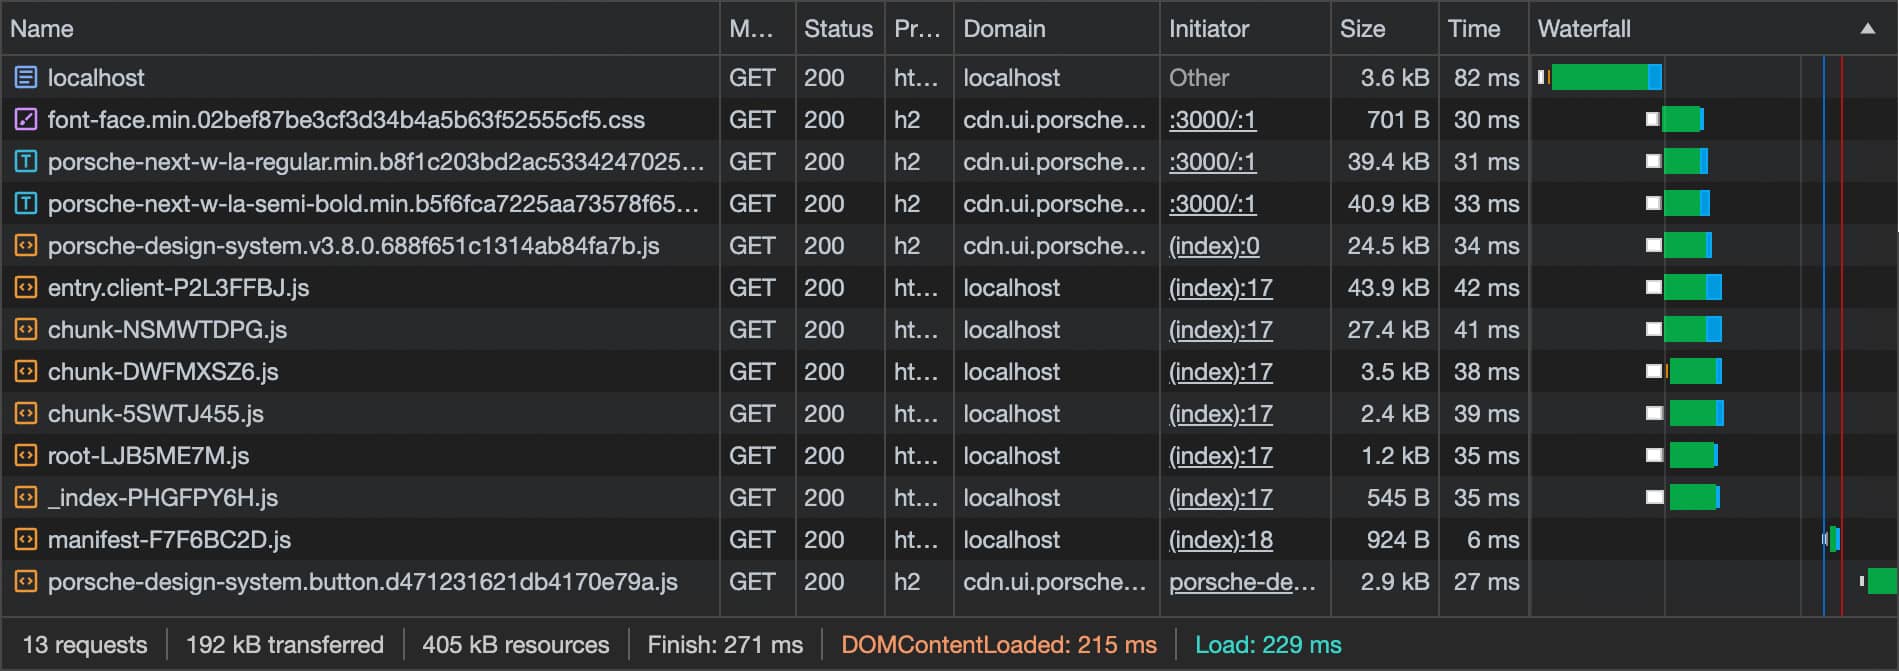Screen dimensions: 1899x671
Task: Sort requests by the Time column
Action: point(1473,28)
